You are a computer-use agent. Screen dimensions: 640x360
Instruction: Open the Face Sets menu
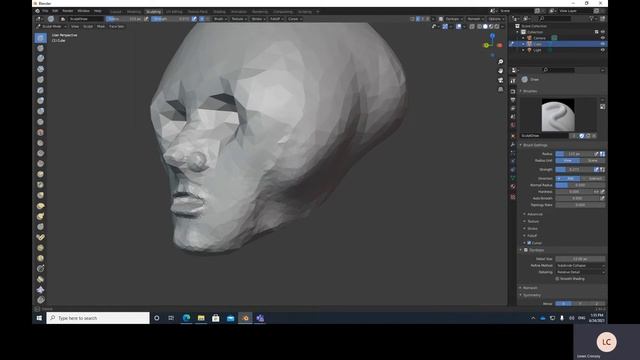(x=116, y=27)
